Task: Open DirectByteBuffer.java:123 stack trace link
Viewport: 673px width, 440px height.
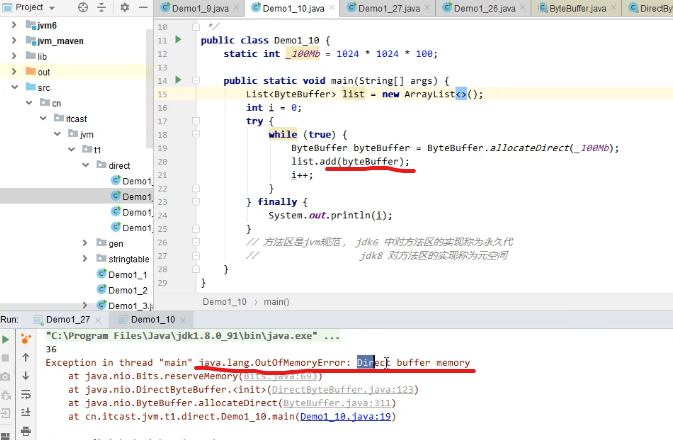Action: point(343,390)
